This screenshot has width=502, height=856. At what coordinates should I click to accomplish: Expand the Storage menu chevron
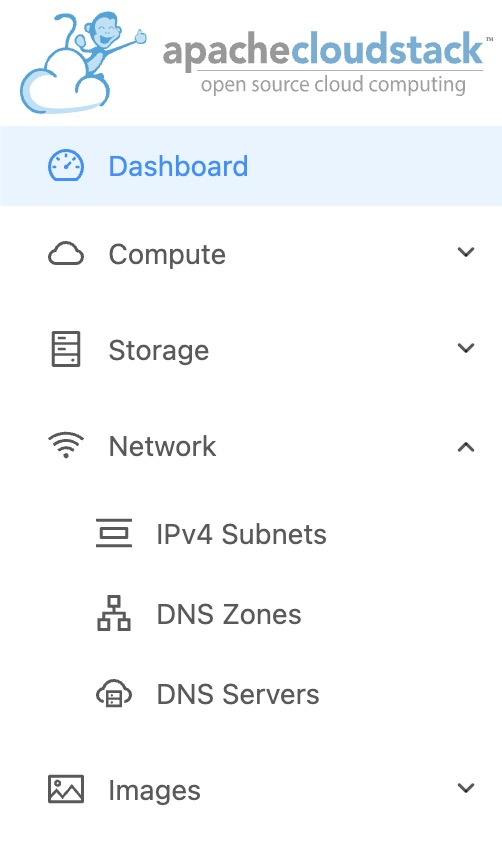[465, 348]
